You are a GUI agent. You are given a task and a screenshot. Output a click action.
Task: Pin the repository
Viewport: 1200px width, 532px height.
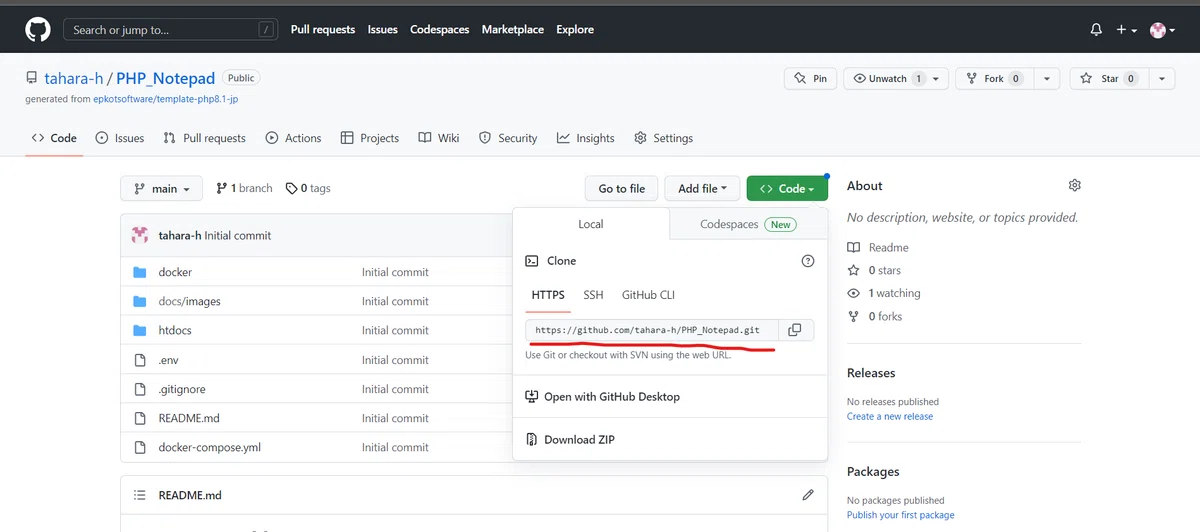coord(811,78)
